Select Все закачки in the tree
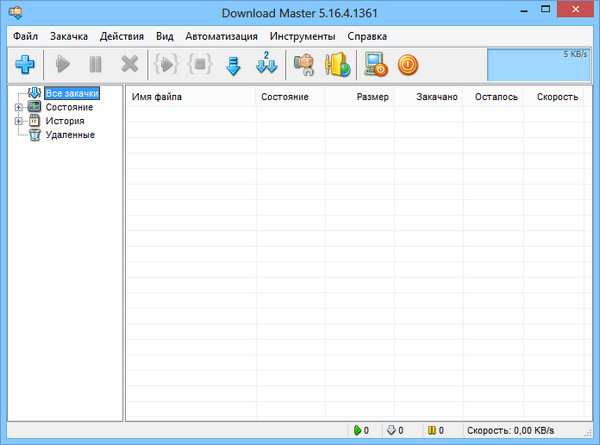Image resolution: width=600 pixels, height=445 pixels. (x=73, y=93)
